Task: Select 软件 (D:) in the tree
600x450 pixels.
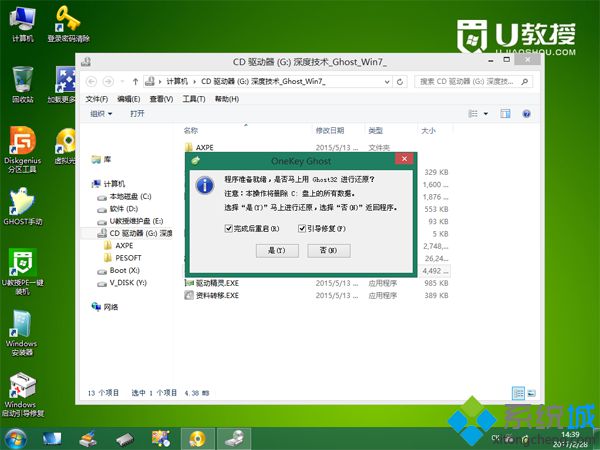Action: pyautogui.click(x=118, y=209)
